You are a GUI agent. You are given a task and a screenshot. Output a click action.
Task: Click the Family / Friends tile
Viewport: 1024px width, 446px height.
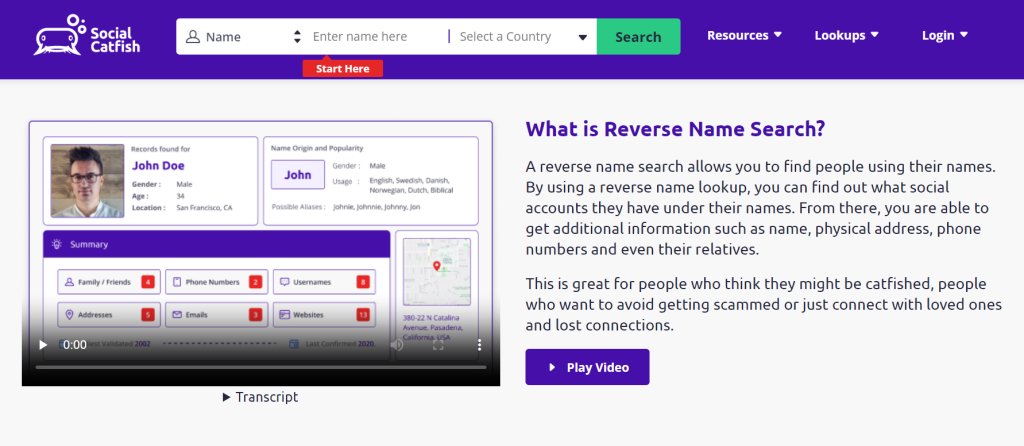pyautogui.click(x=108, y=282)
